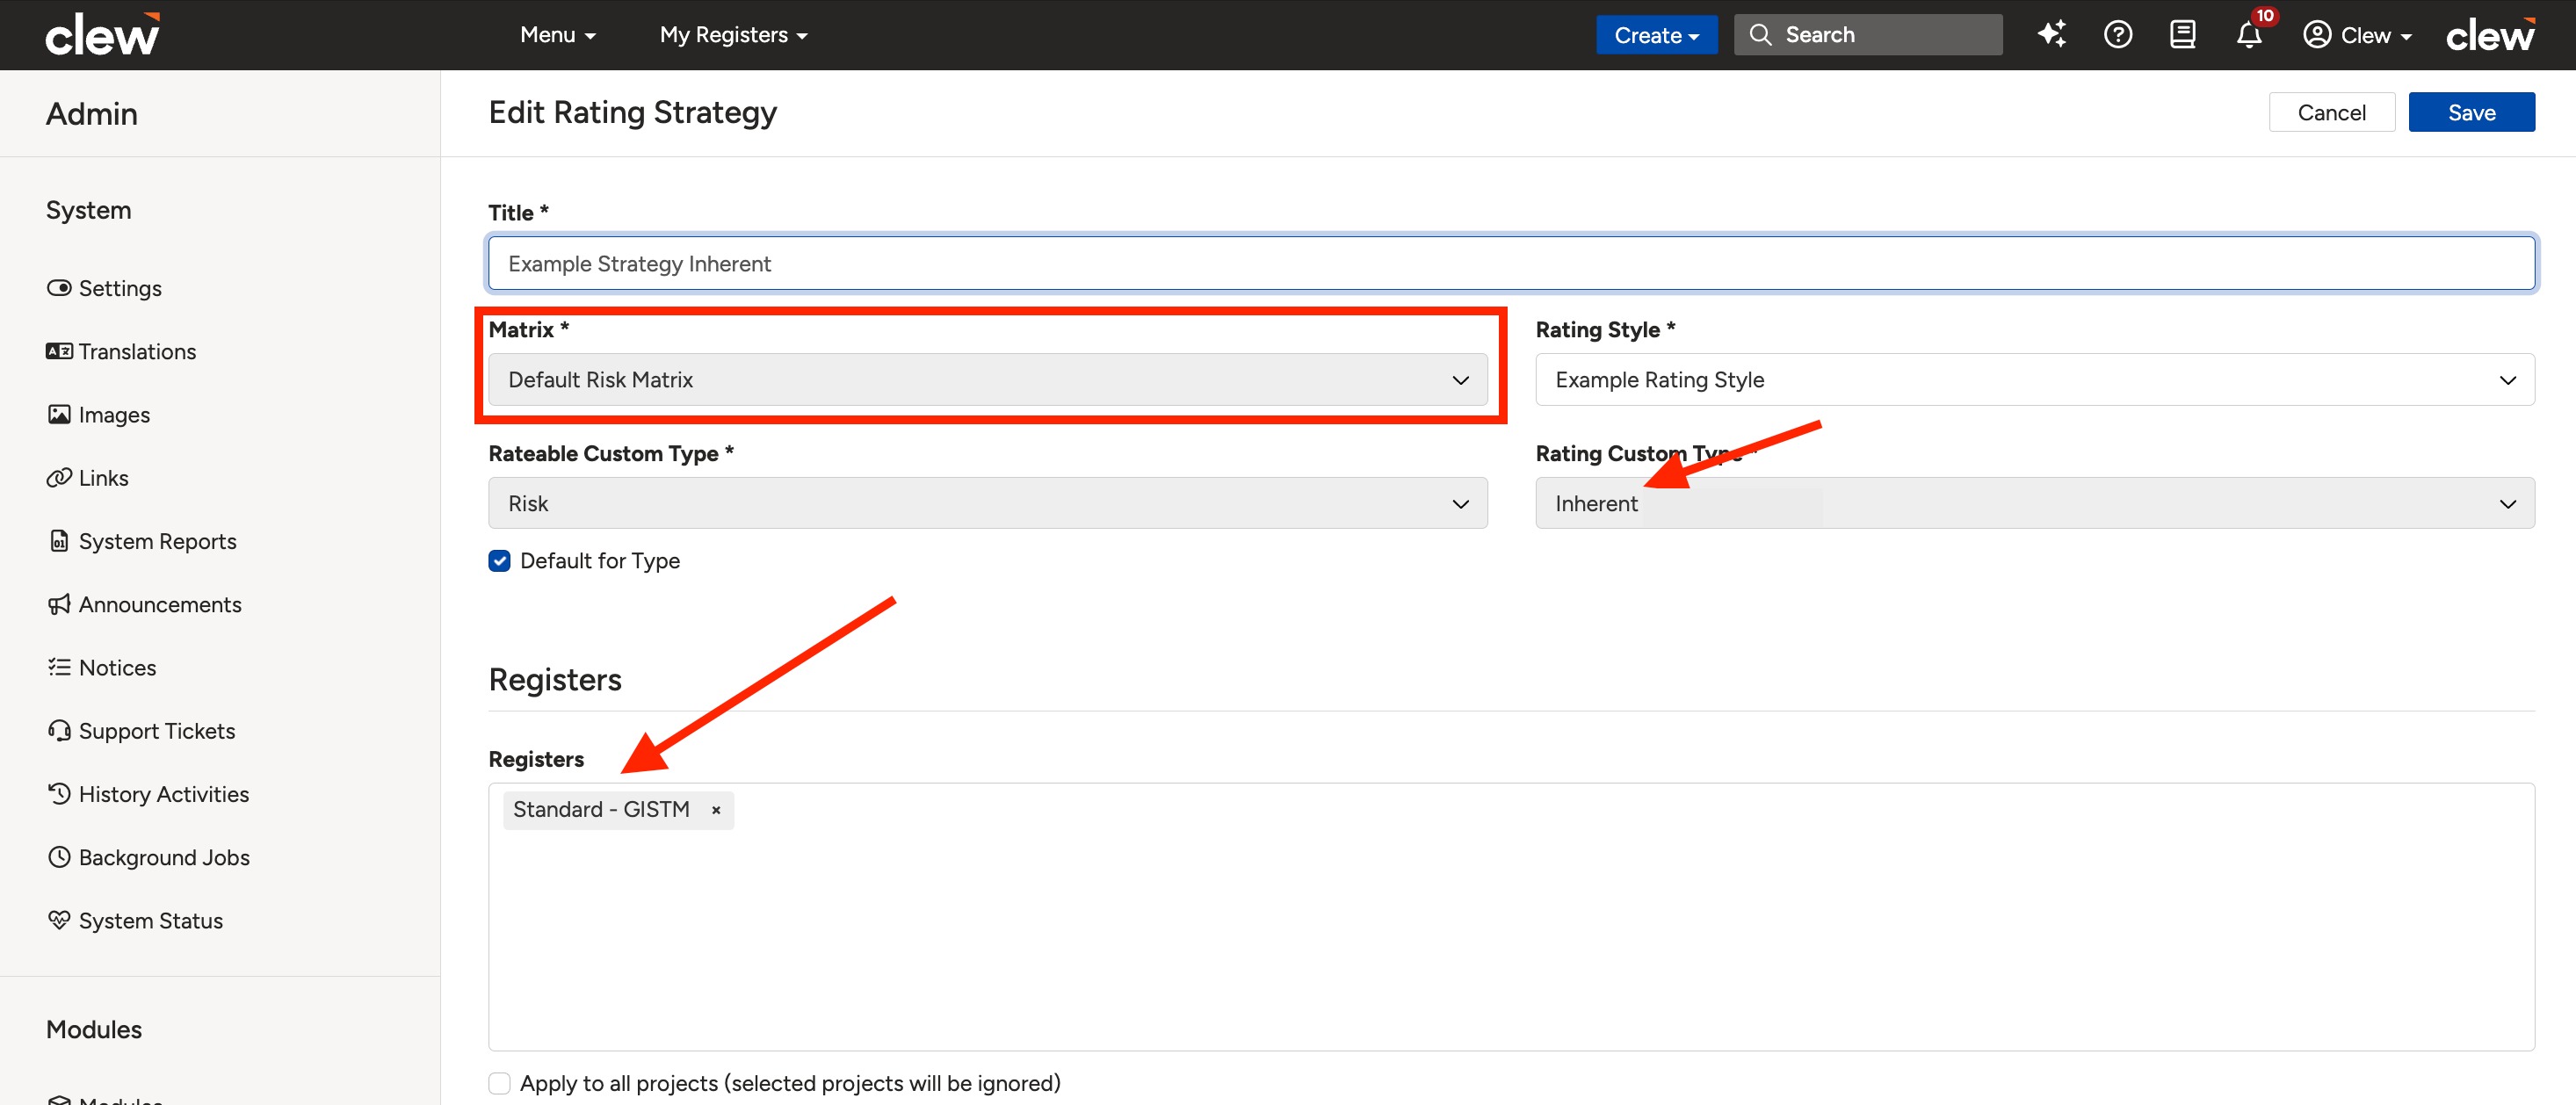Open the Menu navigation dropdown

click(557, 35)
